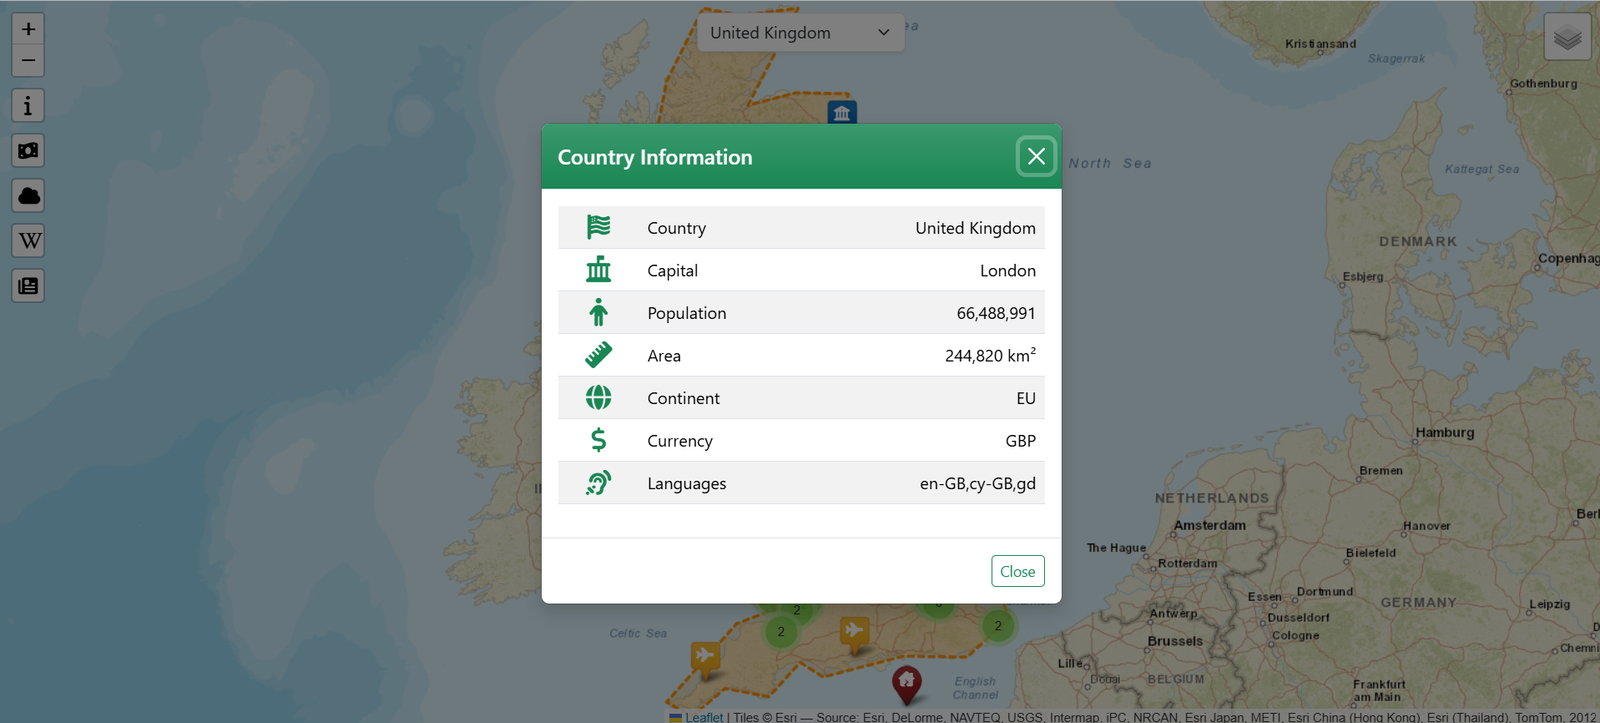The height and width of the screenshot is (723, 1600).
Task: Open country info panel button
Action: coord(28,105)
